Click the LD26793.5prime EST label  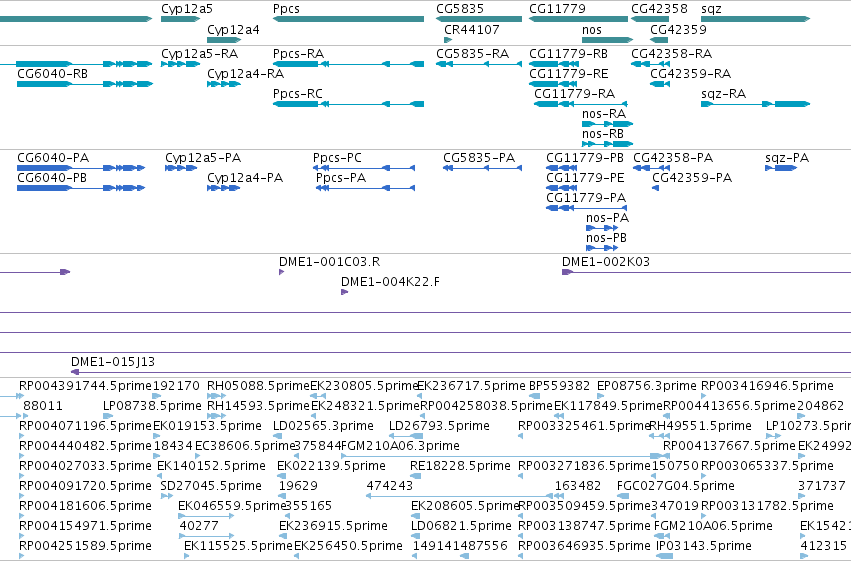pos(440,426)
